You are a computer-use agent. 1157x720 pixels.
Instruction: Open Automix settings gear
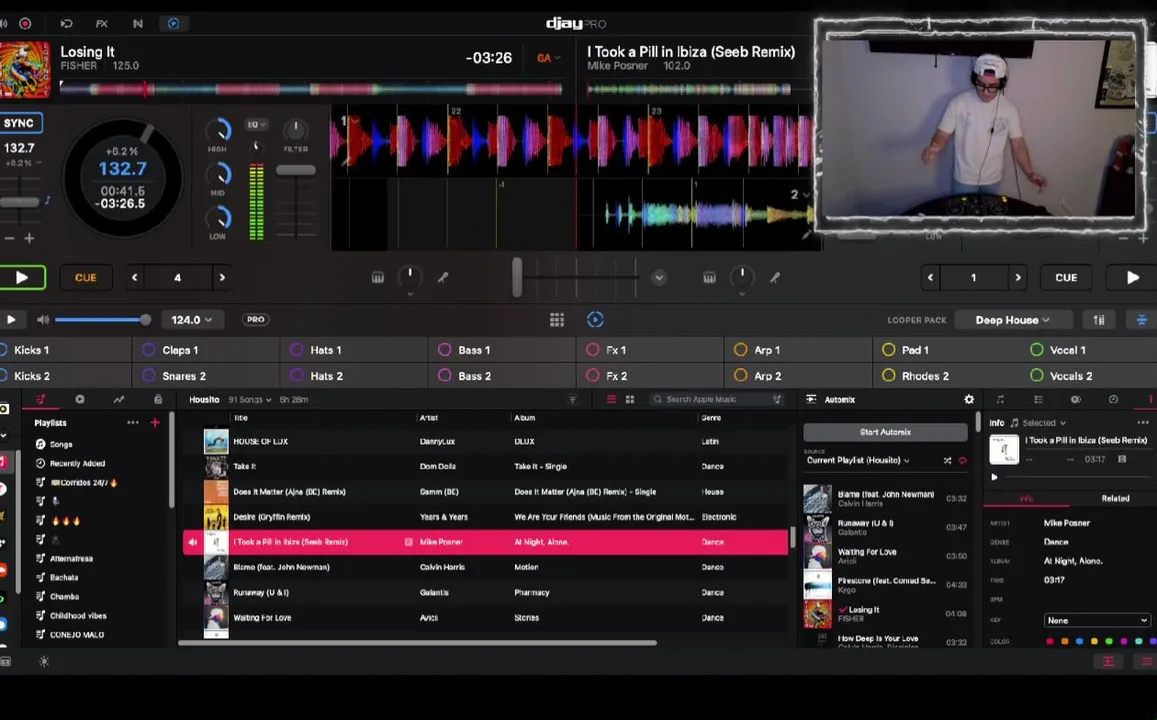969,399
